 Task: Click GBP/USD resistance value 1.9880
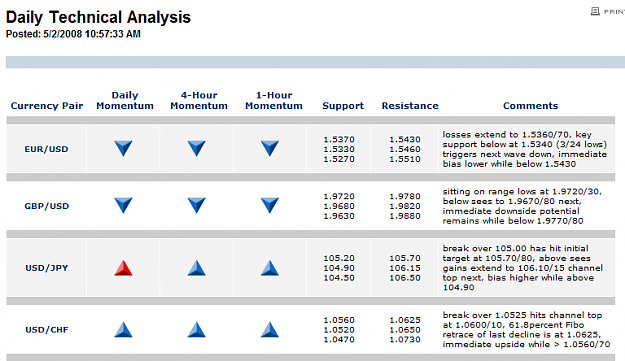pyautogui.click(x=405, y=216)
